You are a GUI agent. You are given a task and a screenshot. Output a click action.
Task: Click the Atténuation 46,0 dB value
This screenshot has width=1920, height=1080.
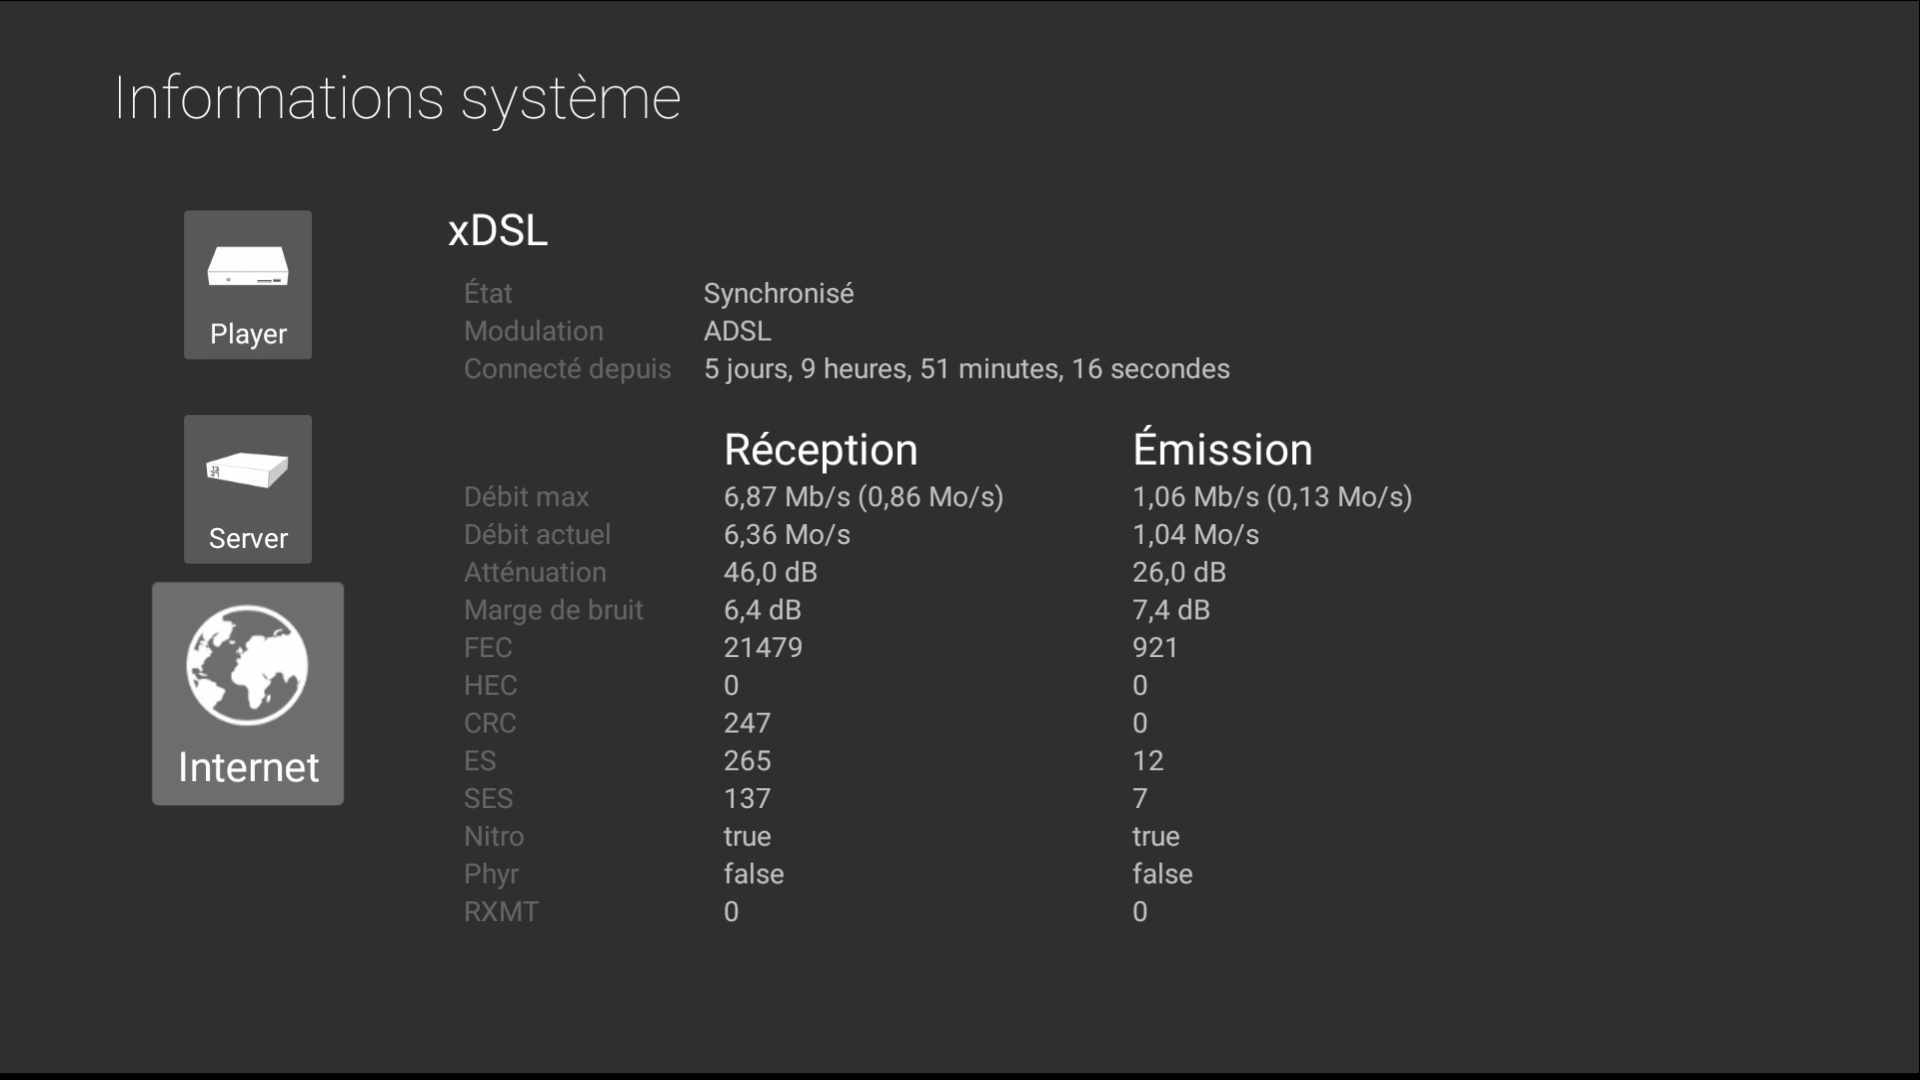[x=771, y=572]
